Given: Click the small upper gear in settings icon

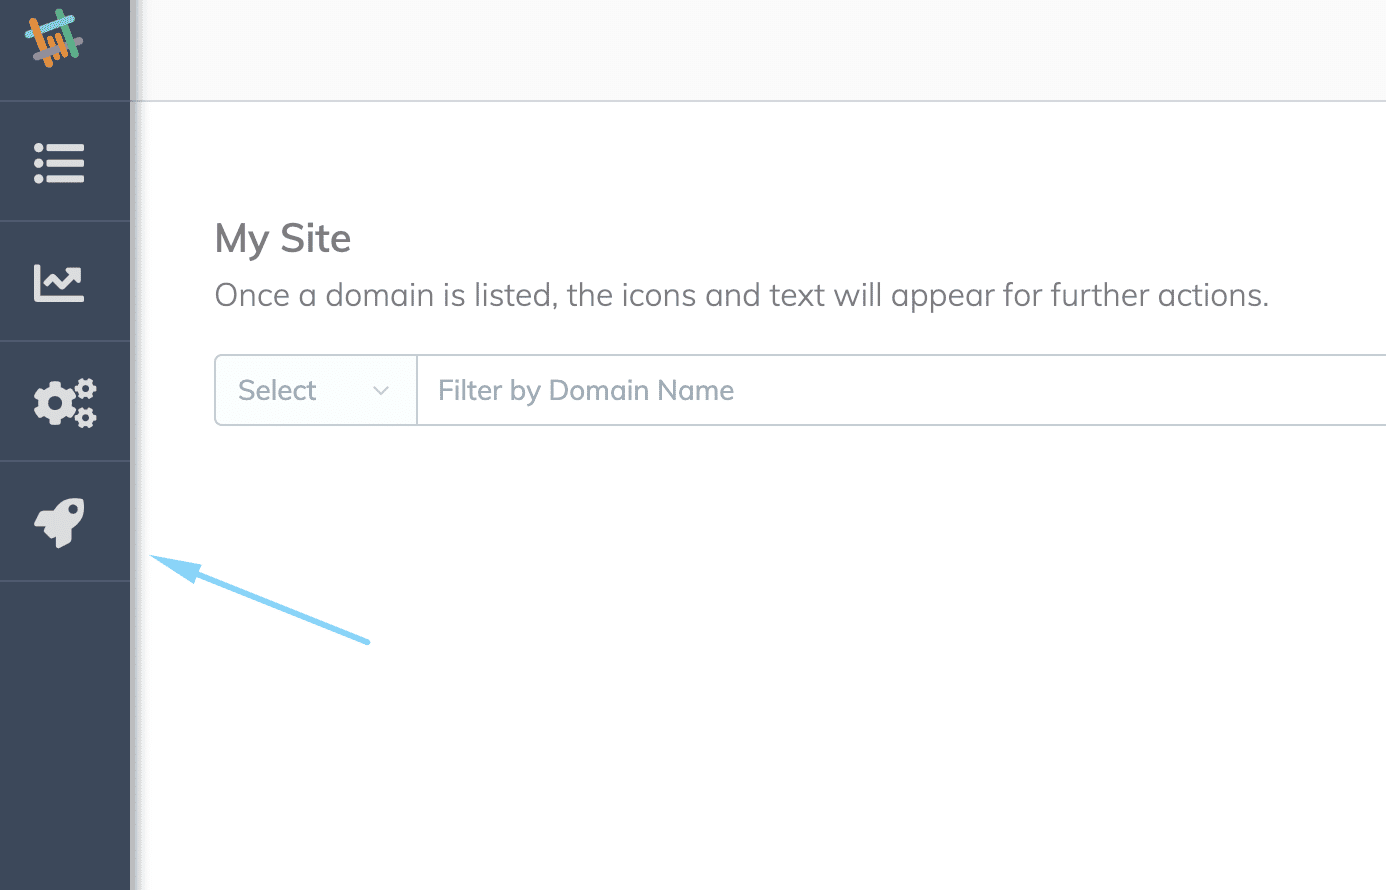Looking at the screenshot, I should [x=86, y=389].
